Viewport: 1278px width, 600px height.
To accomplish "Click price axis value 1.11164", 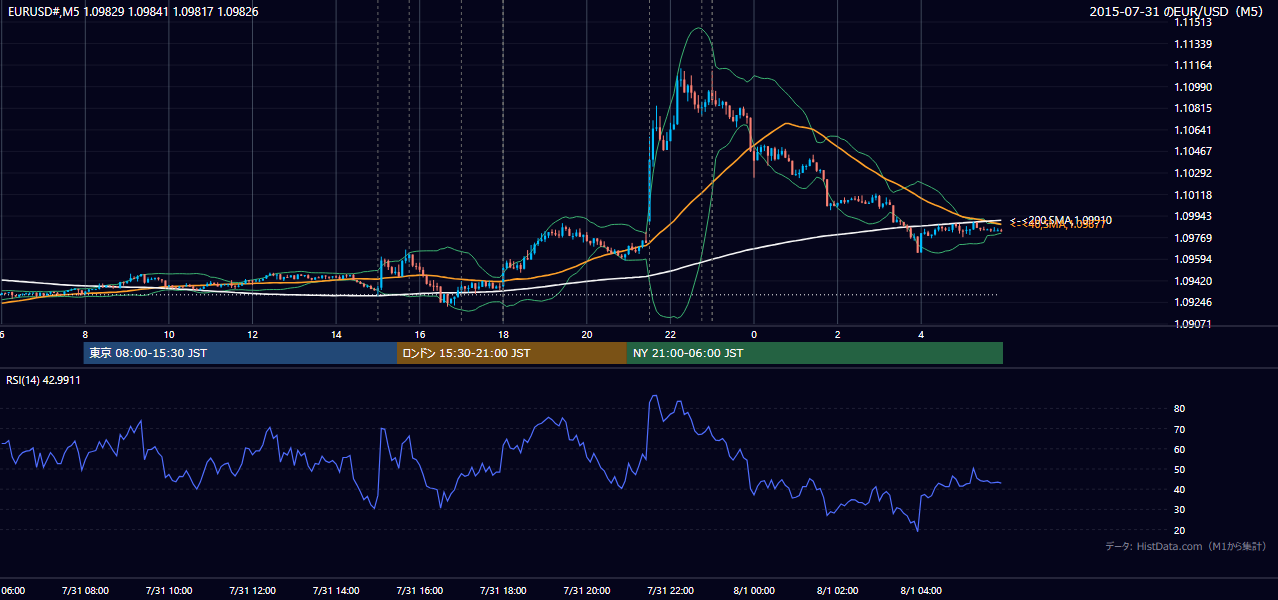I will pos(1194,65).
